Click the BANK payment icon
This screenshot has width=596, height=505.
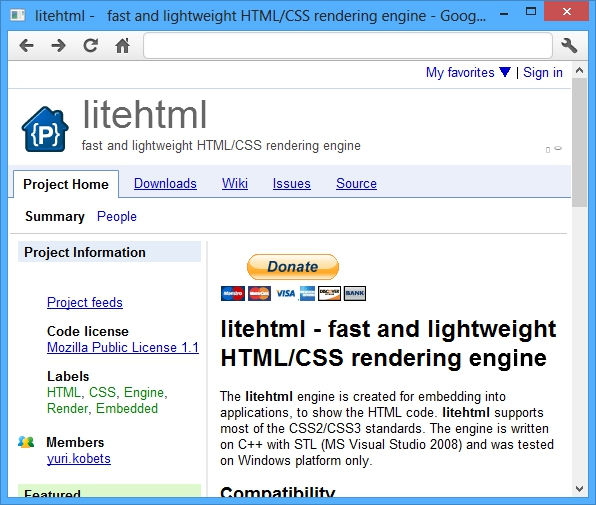[x=355, y=293]
